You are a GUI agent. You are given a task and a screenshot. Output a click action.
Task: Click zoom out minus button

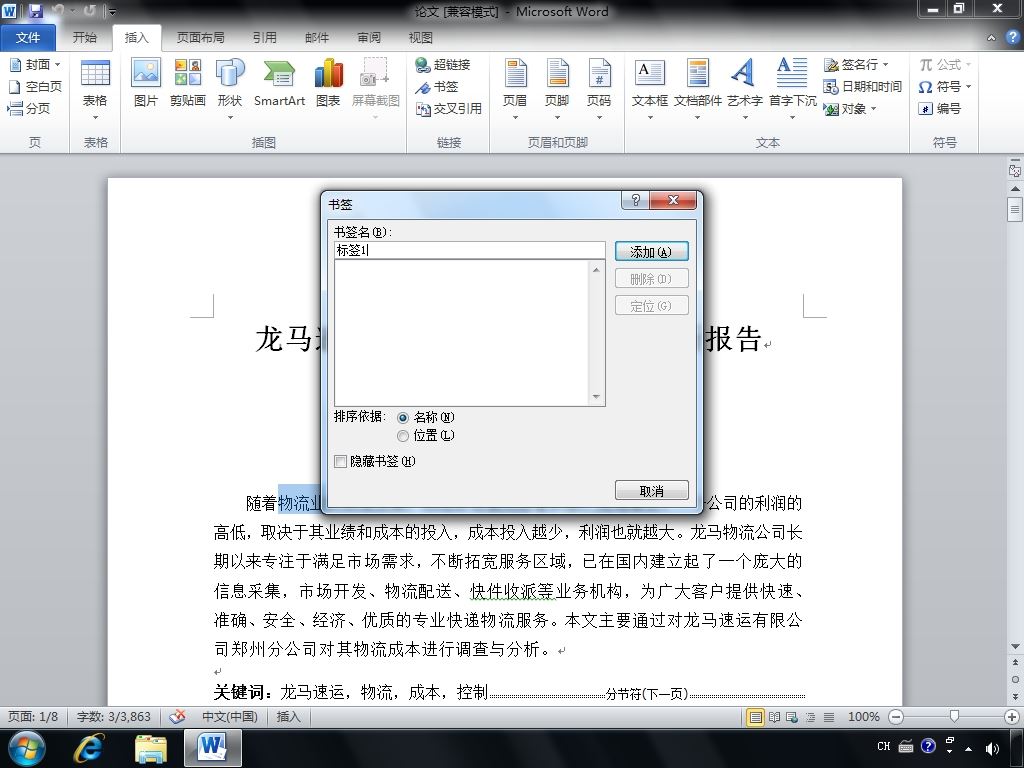click(x=896, y=717)
